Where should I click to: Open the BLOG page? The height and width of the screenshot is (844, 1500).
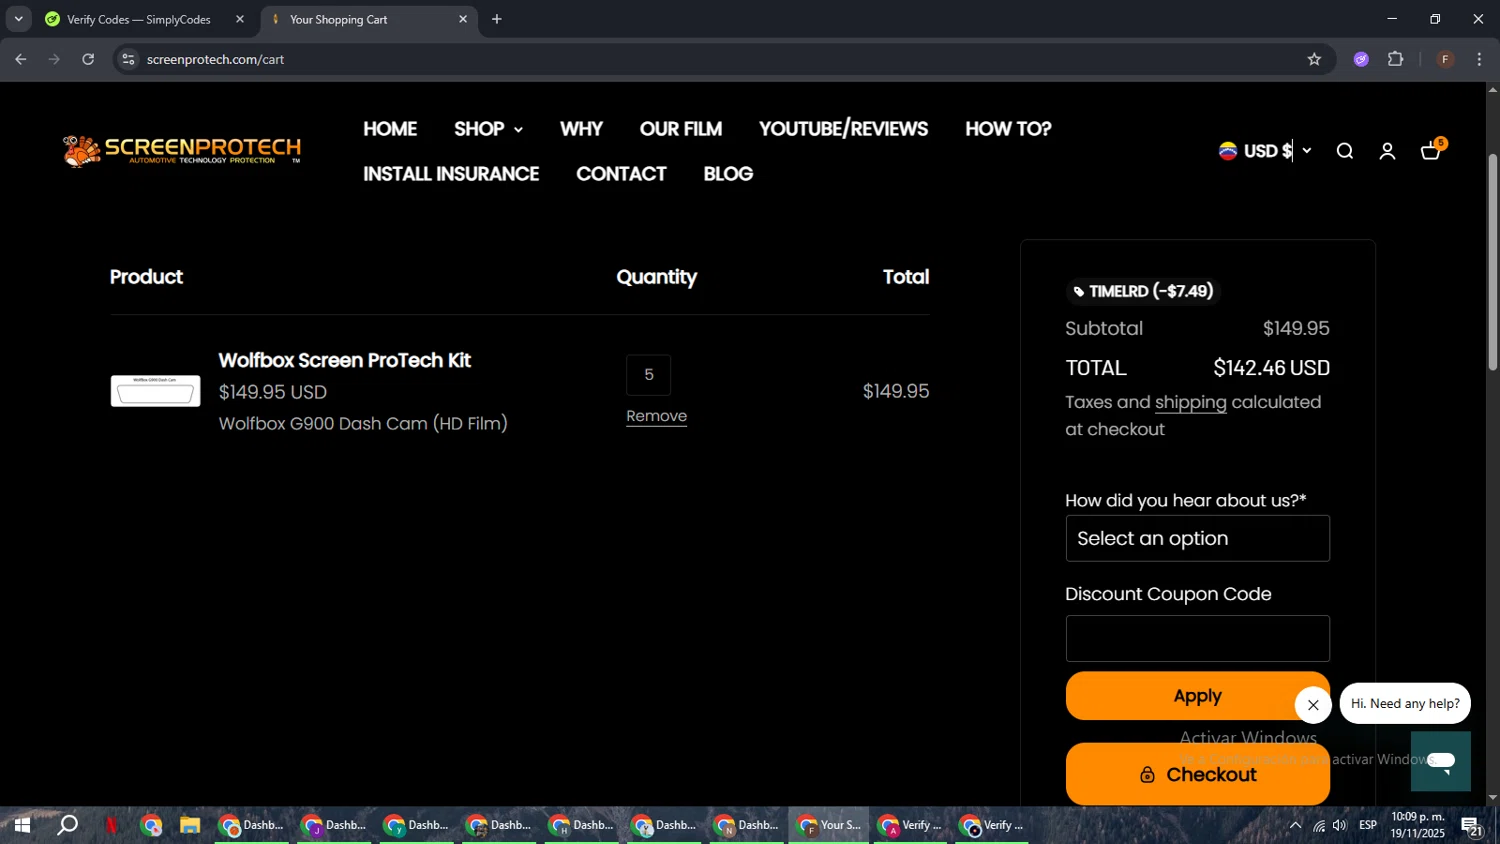(x=728, y=174)
